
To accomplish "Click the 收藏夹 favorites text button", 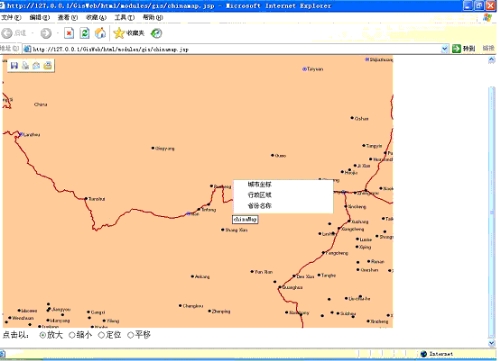I will tap(135, 33).
